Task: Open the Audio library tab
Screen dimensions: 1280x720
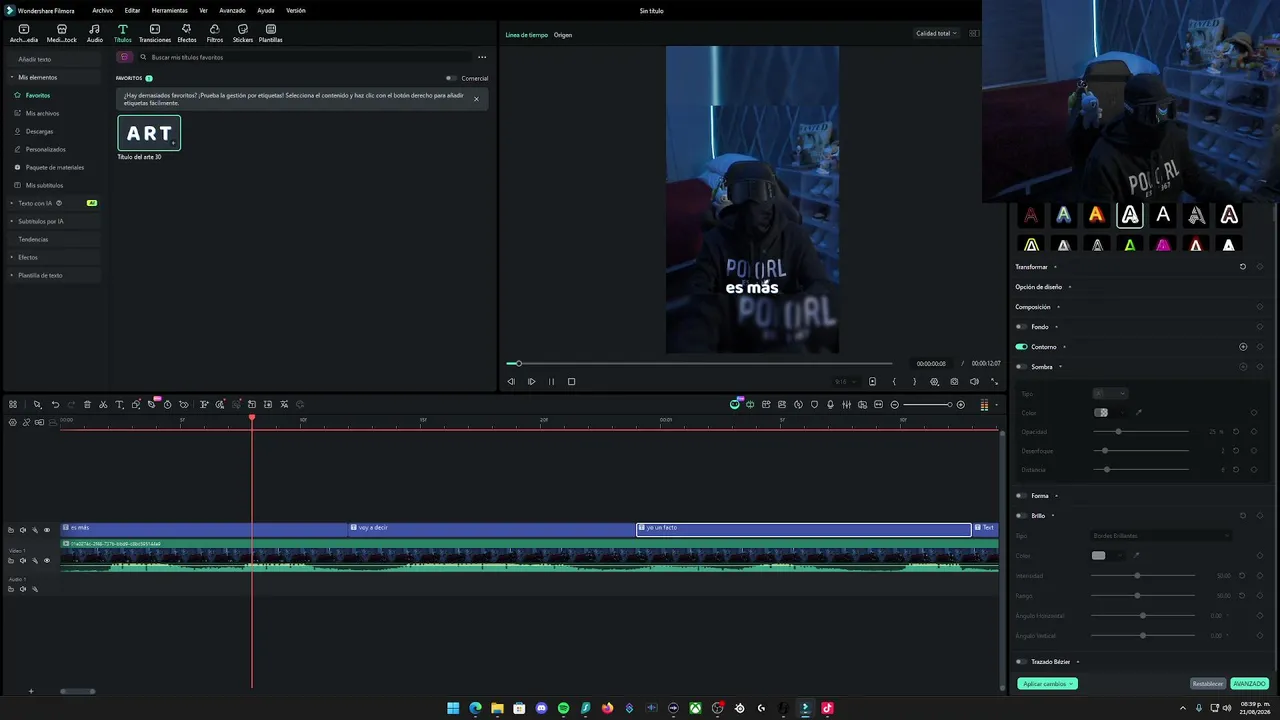Action: pyautogui.click(x=95, y=33)
